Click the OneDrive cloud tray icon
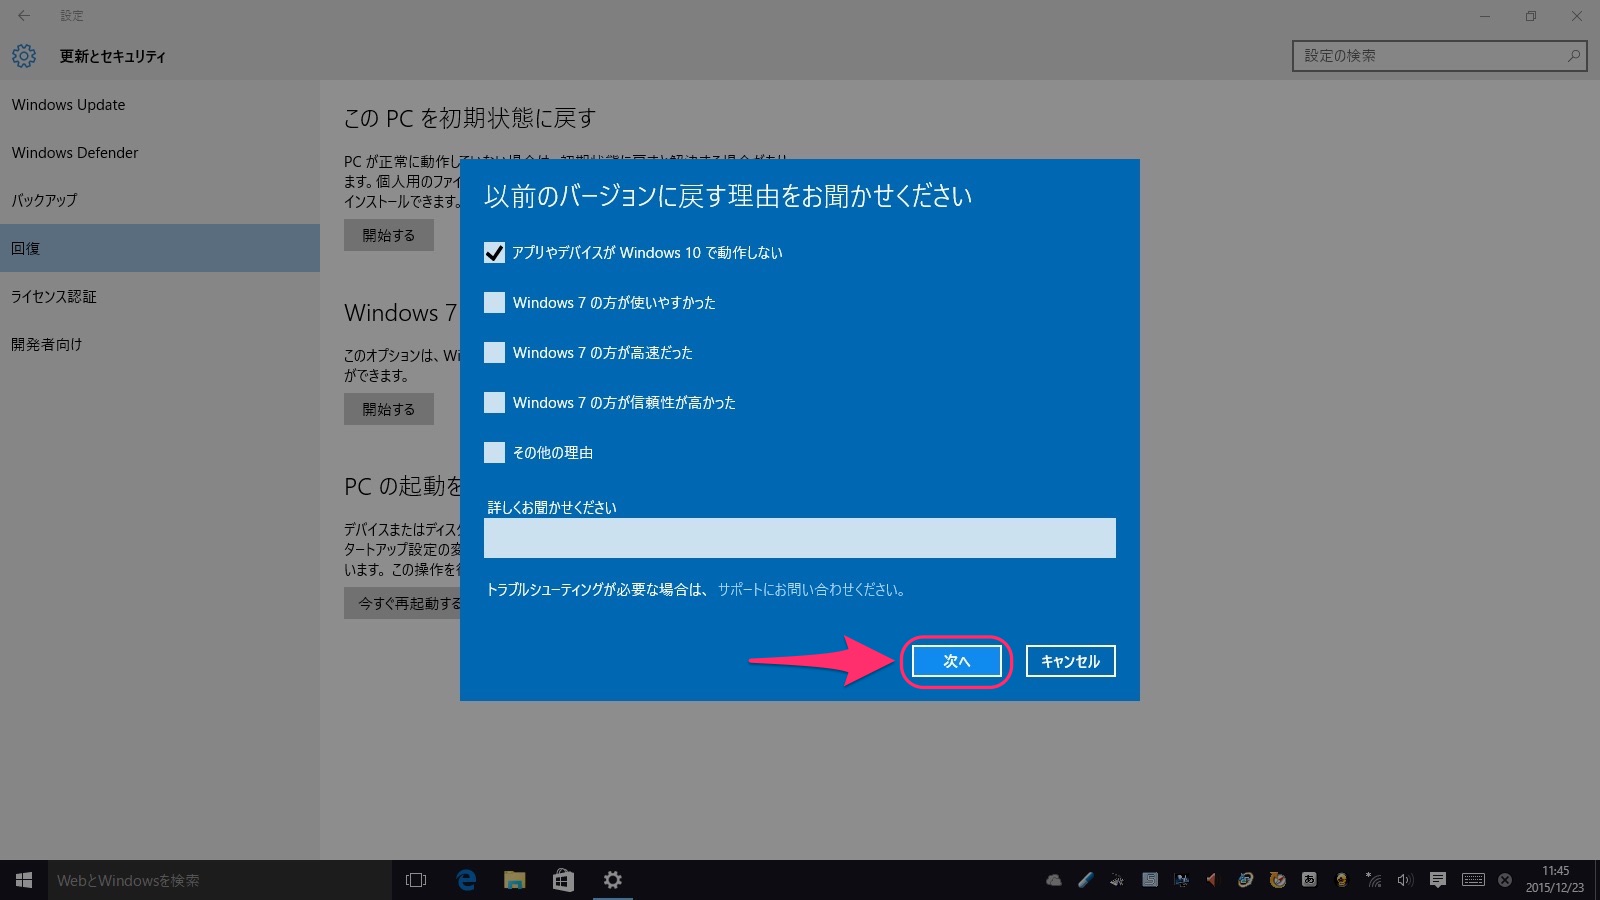 pyautogui.click(x=1054, y=880)
